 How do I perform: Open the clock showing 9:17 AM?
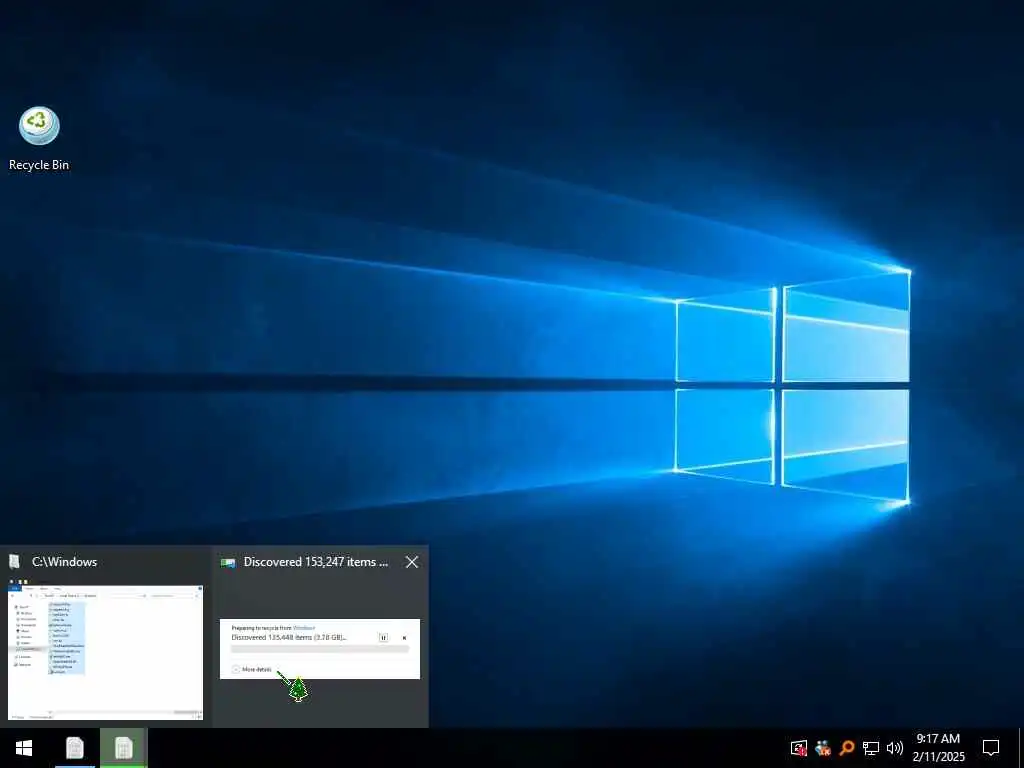(x=938, y=748)
